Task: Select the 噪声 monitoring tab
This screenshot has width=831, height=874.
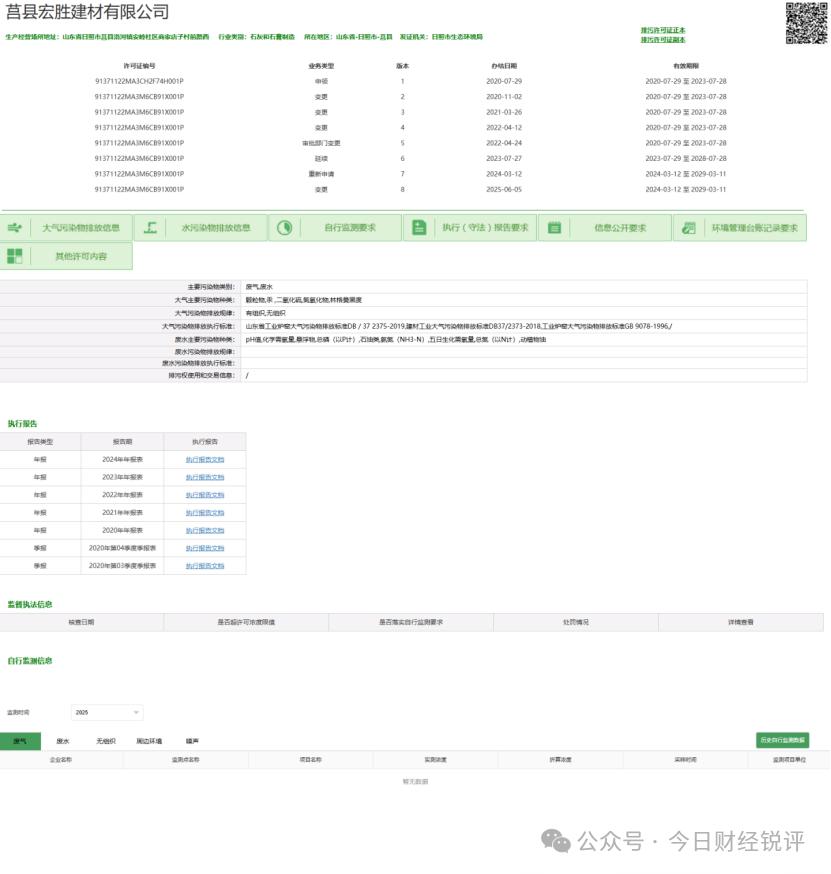Action: coord(192,741)
